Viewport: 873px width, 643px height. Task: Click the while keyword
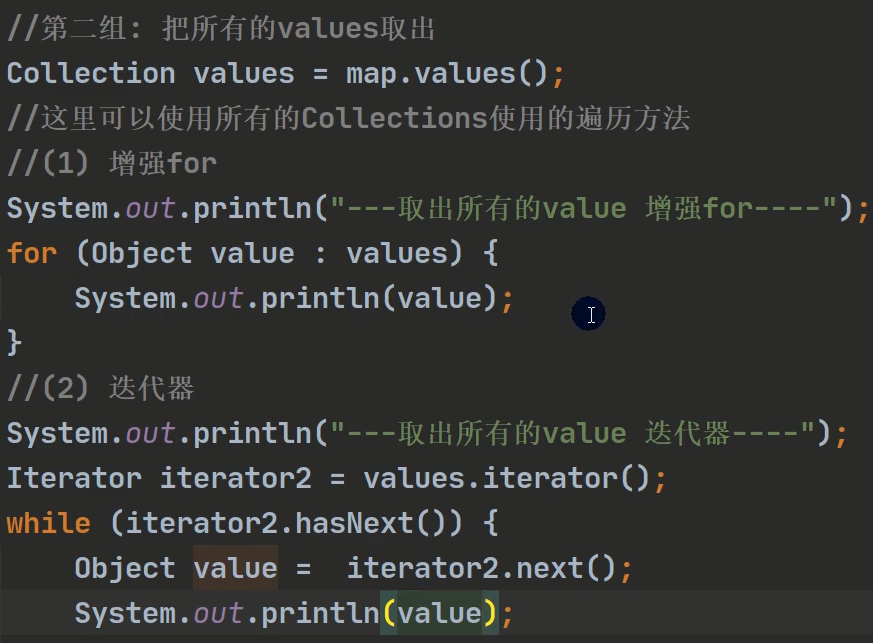[x=48, y=523]
